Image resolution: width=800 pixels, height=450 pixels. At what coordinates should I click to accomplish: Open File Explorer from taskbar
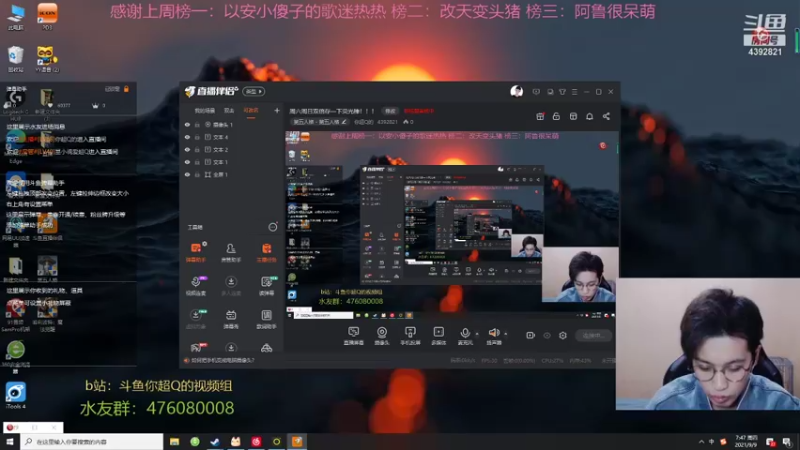[174, 442]
